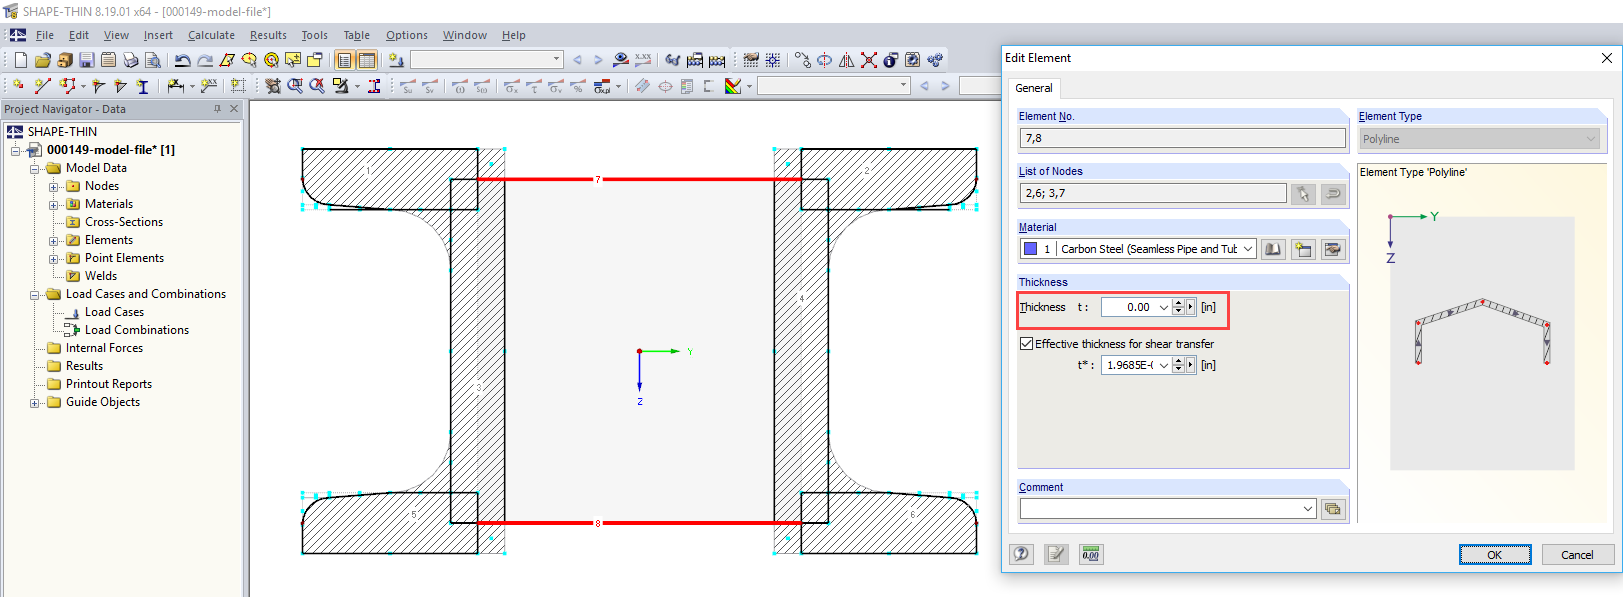Image resolution: width=1623 pixels, height=597 pixels.
Task: Select the new I-section tool icon
Action: 142,86
